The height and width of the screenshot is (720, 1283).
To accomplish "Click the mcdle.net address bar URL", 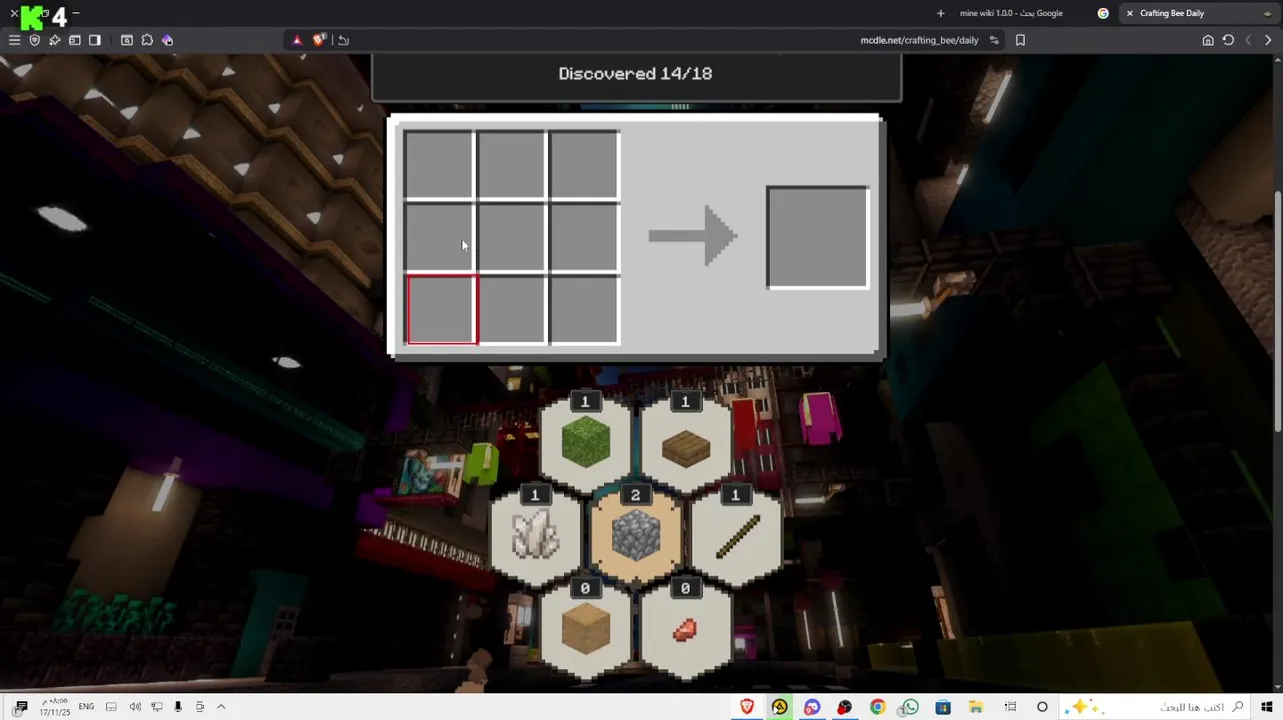I will pos(919,40).
